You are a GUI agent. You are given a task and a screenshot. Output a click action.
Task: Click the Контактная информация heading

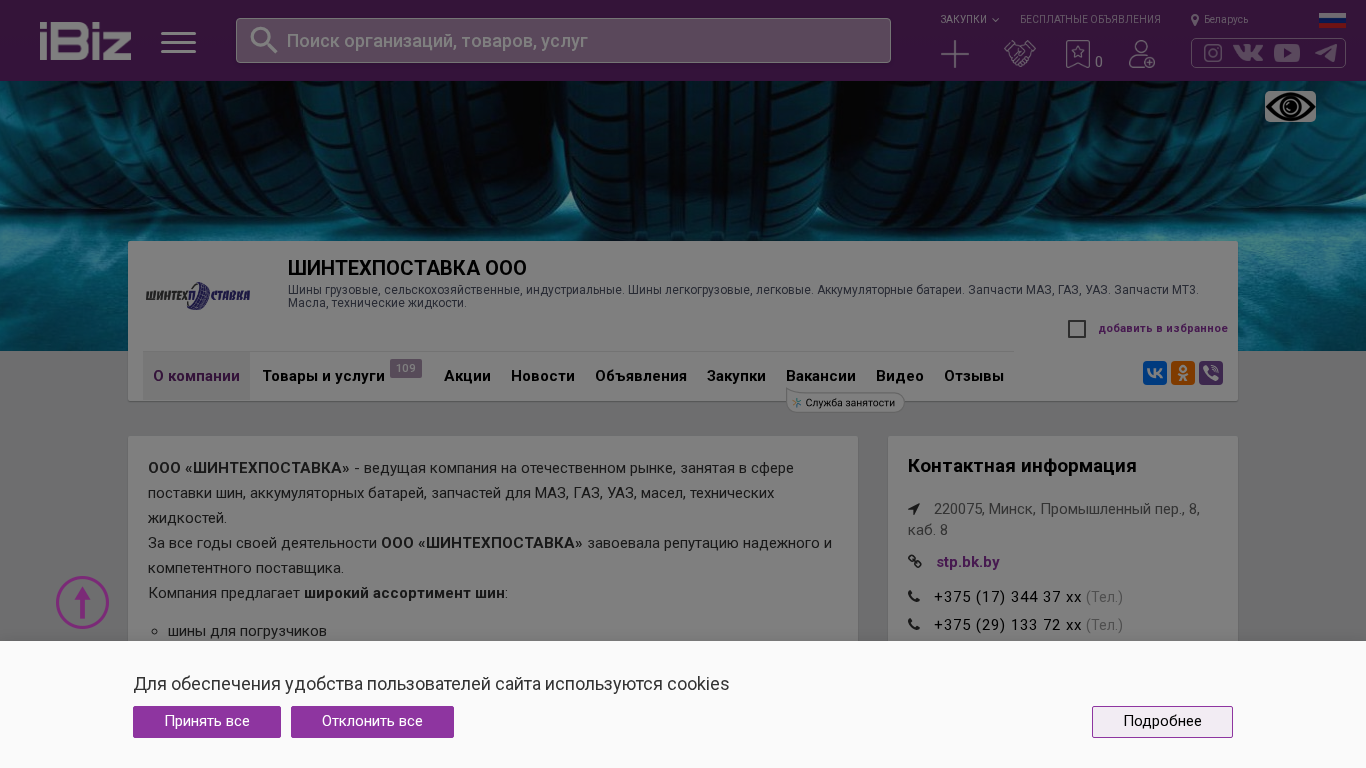pyautogui.click(x=1022, y=466)
